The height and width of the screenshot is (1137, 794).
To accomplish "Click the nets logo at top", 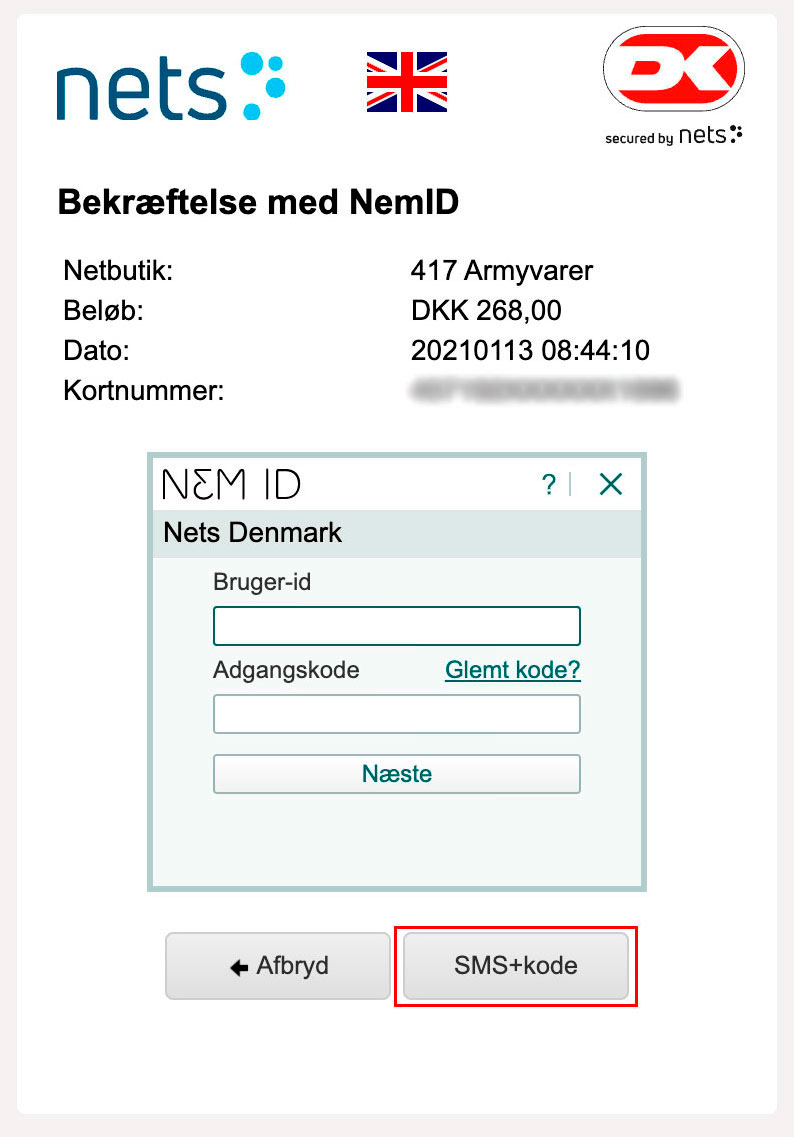I will pyautogui.click(x=170, y=86).
